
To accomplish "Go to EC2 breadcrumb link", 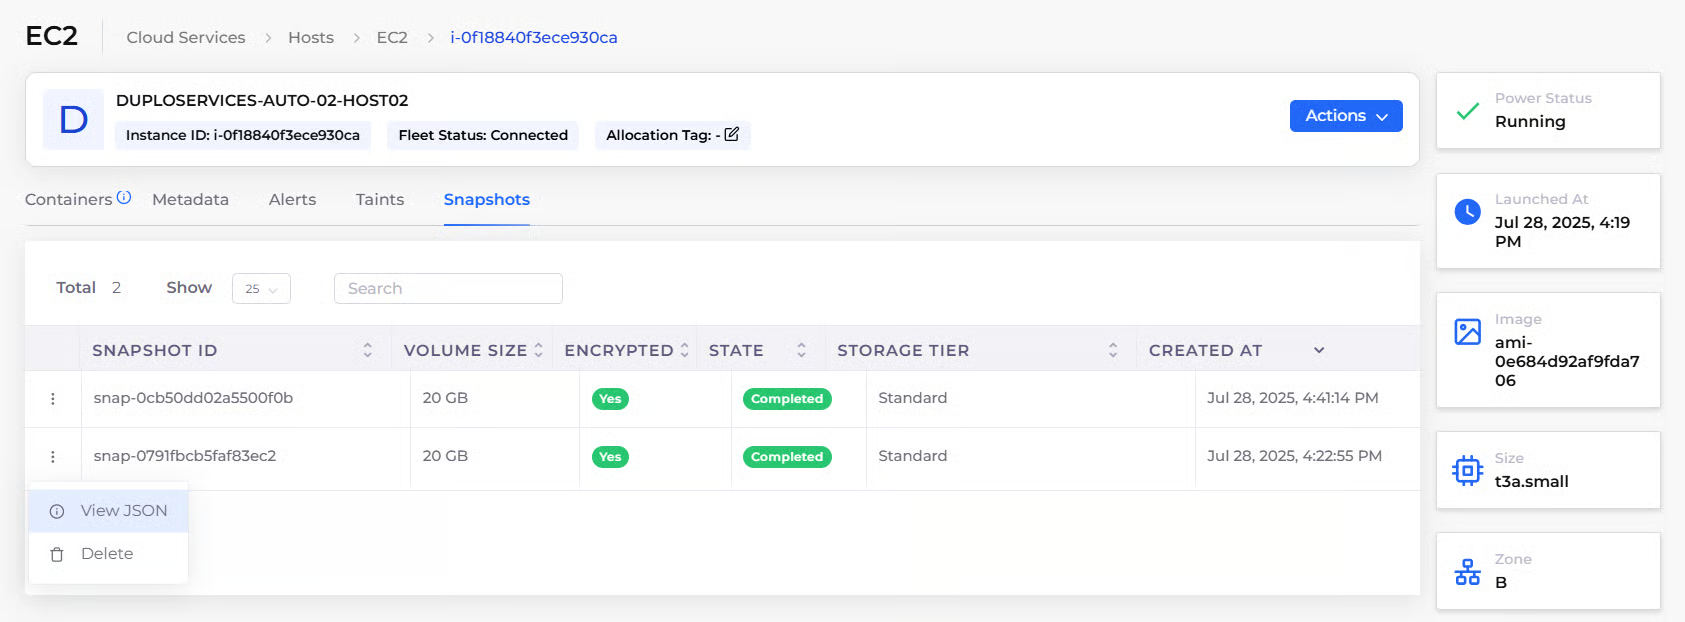I will (392, 37).
